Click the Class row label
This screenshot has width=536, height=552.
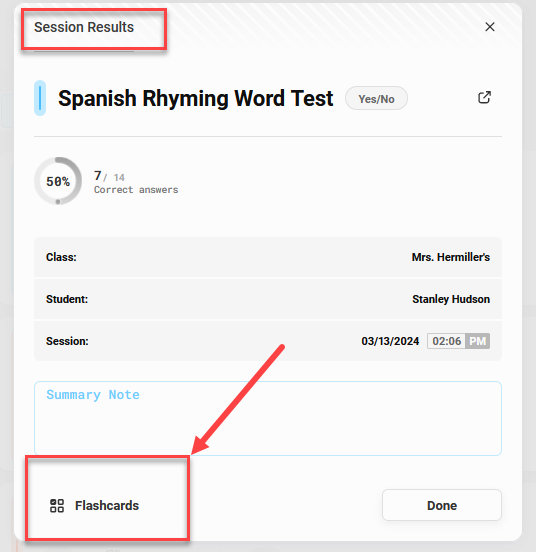(x=61, y=257)
